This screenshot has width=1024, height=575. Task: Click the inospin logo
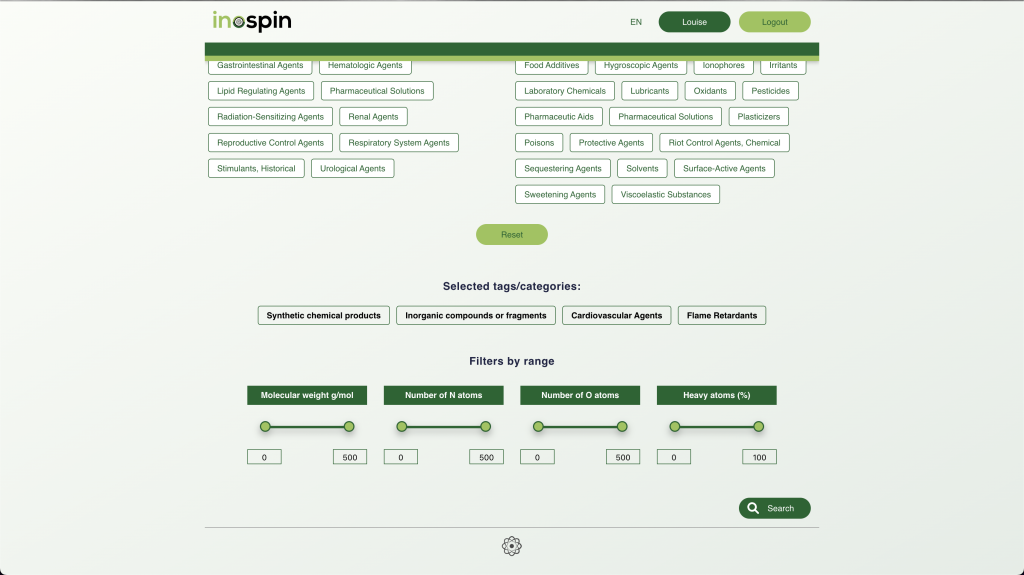coord(251,21)
